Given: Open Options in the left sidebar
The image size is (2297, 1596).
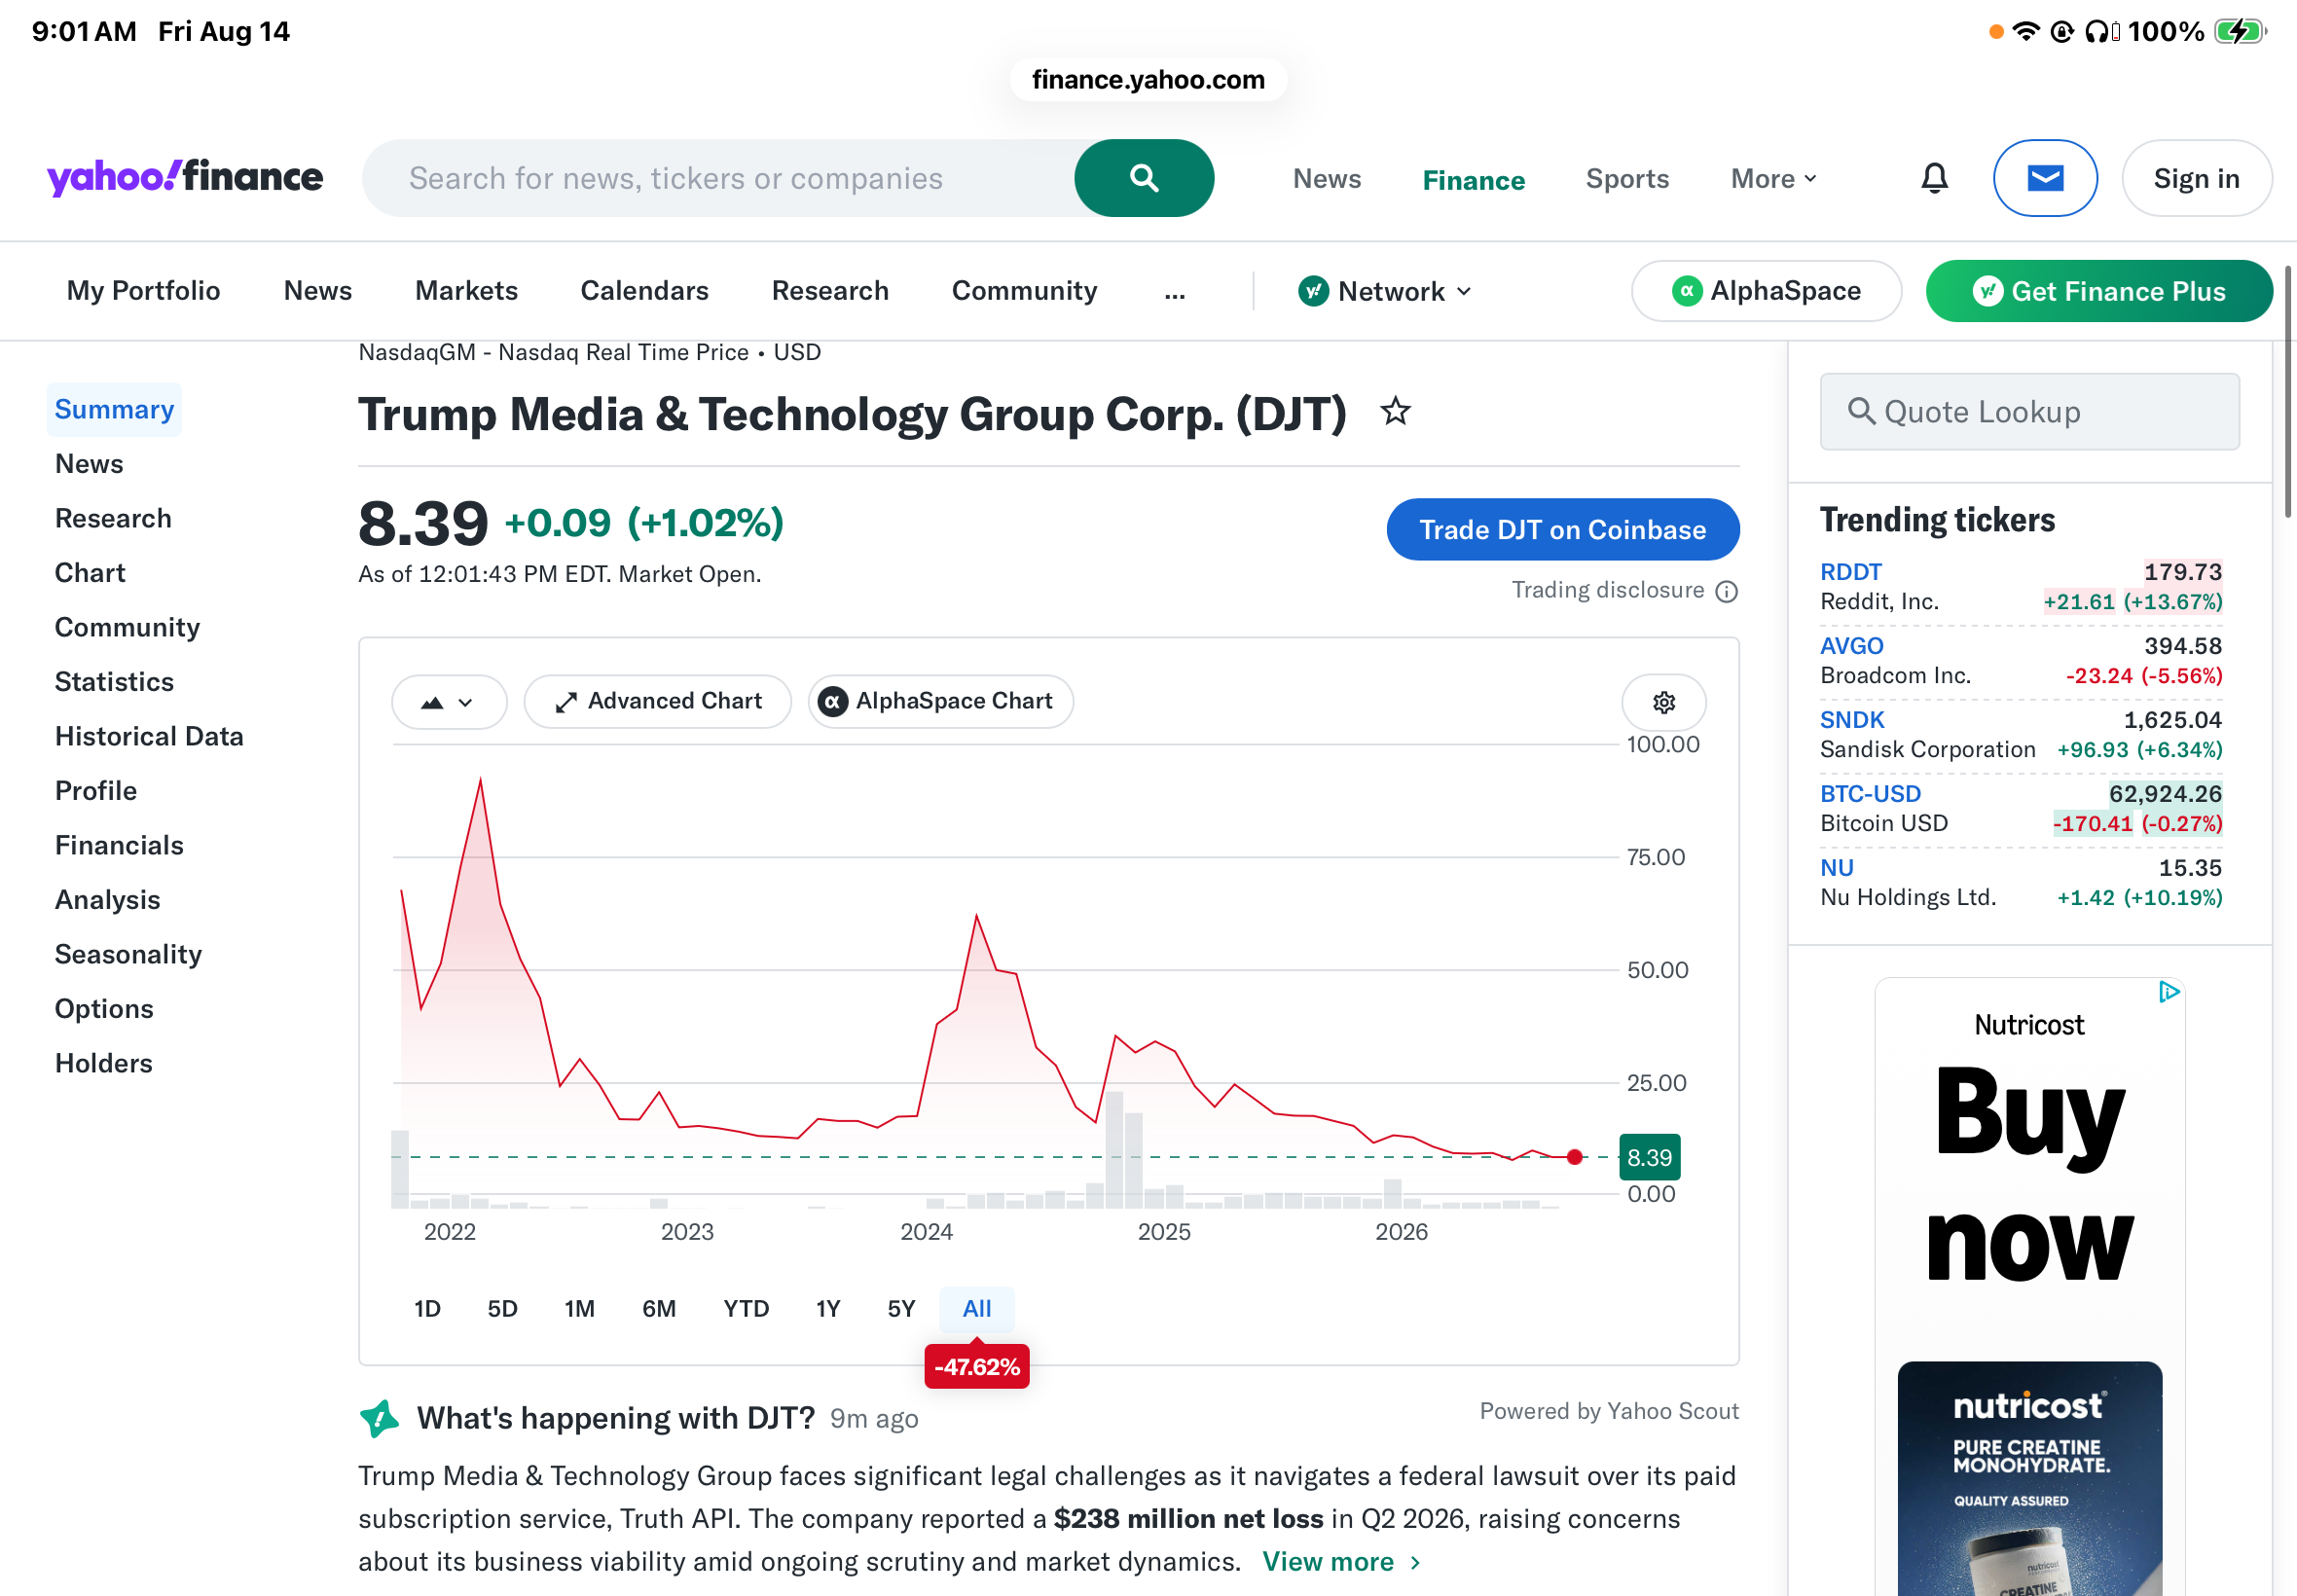Looking at the screenshot, I should coord(104,1009).
